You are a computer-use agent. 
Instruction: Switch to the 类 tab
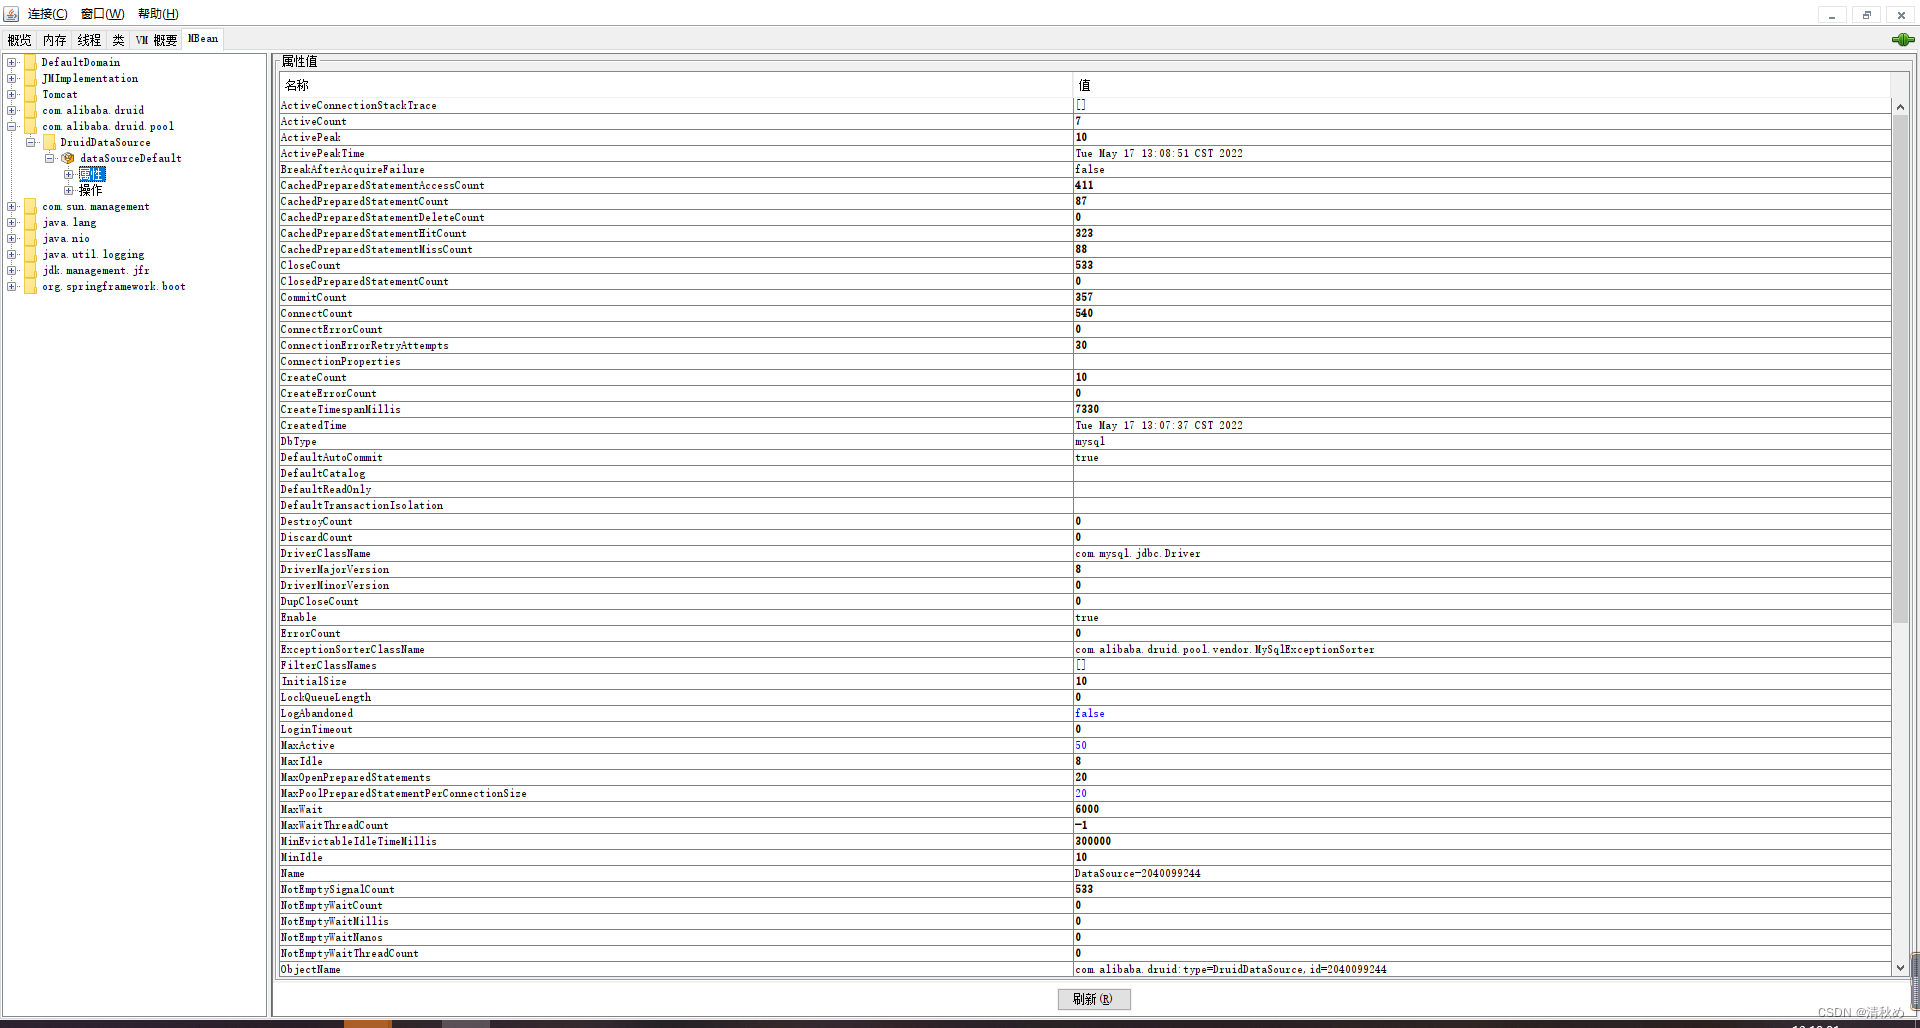coord(118,40)
